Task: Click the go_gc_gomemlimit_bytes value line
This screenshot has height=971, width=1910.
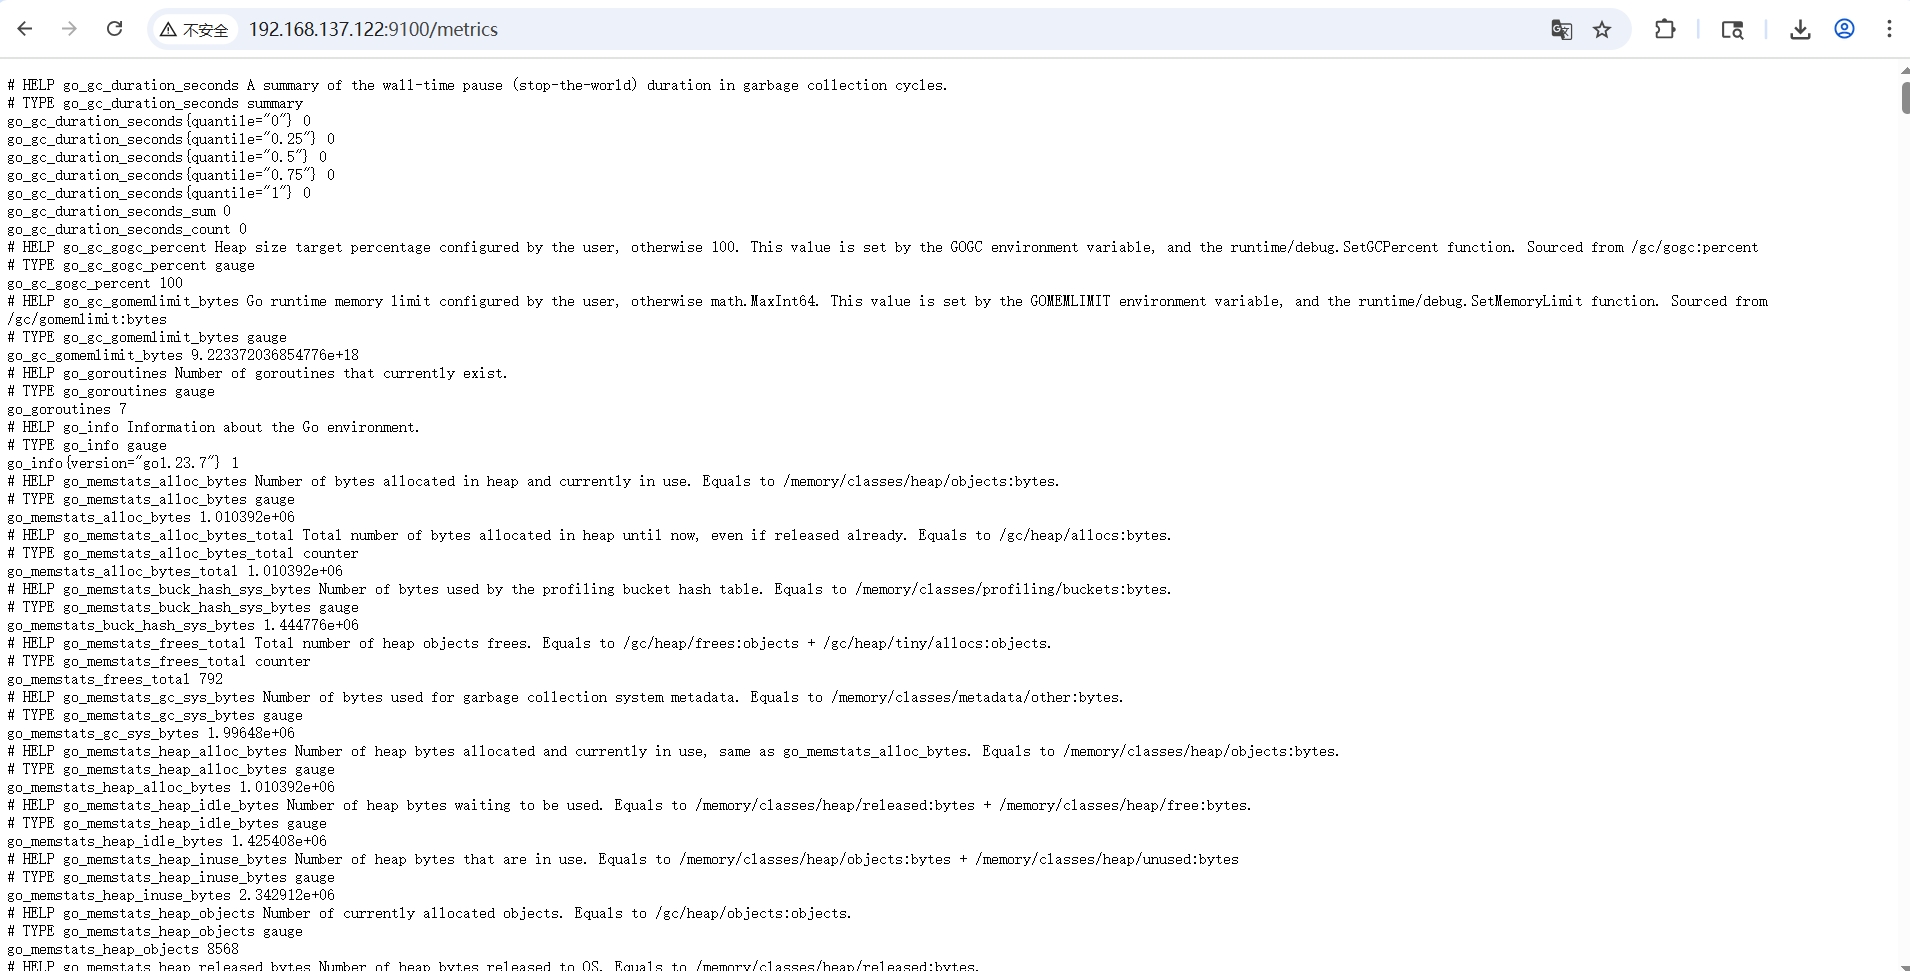Action: pyautogui.click(x=183, y=355)
